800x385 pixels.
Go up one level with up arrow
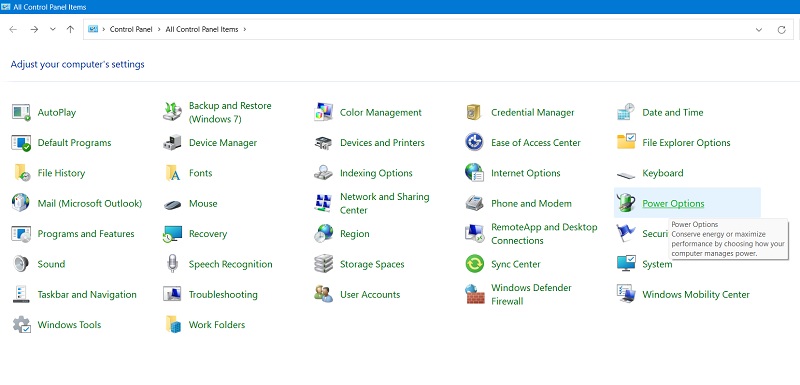tap(70, 30)
